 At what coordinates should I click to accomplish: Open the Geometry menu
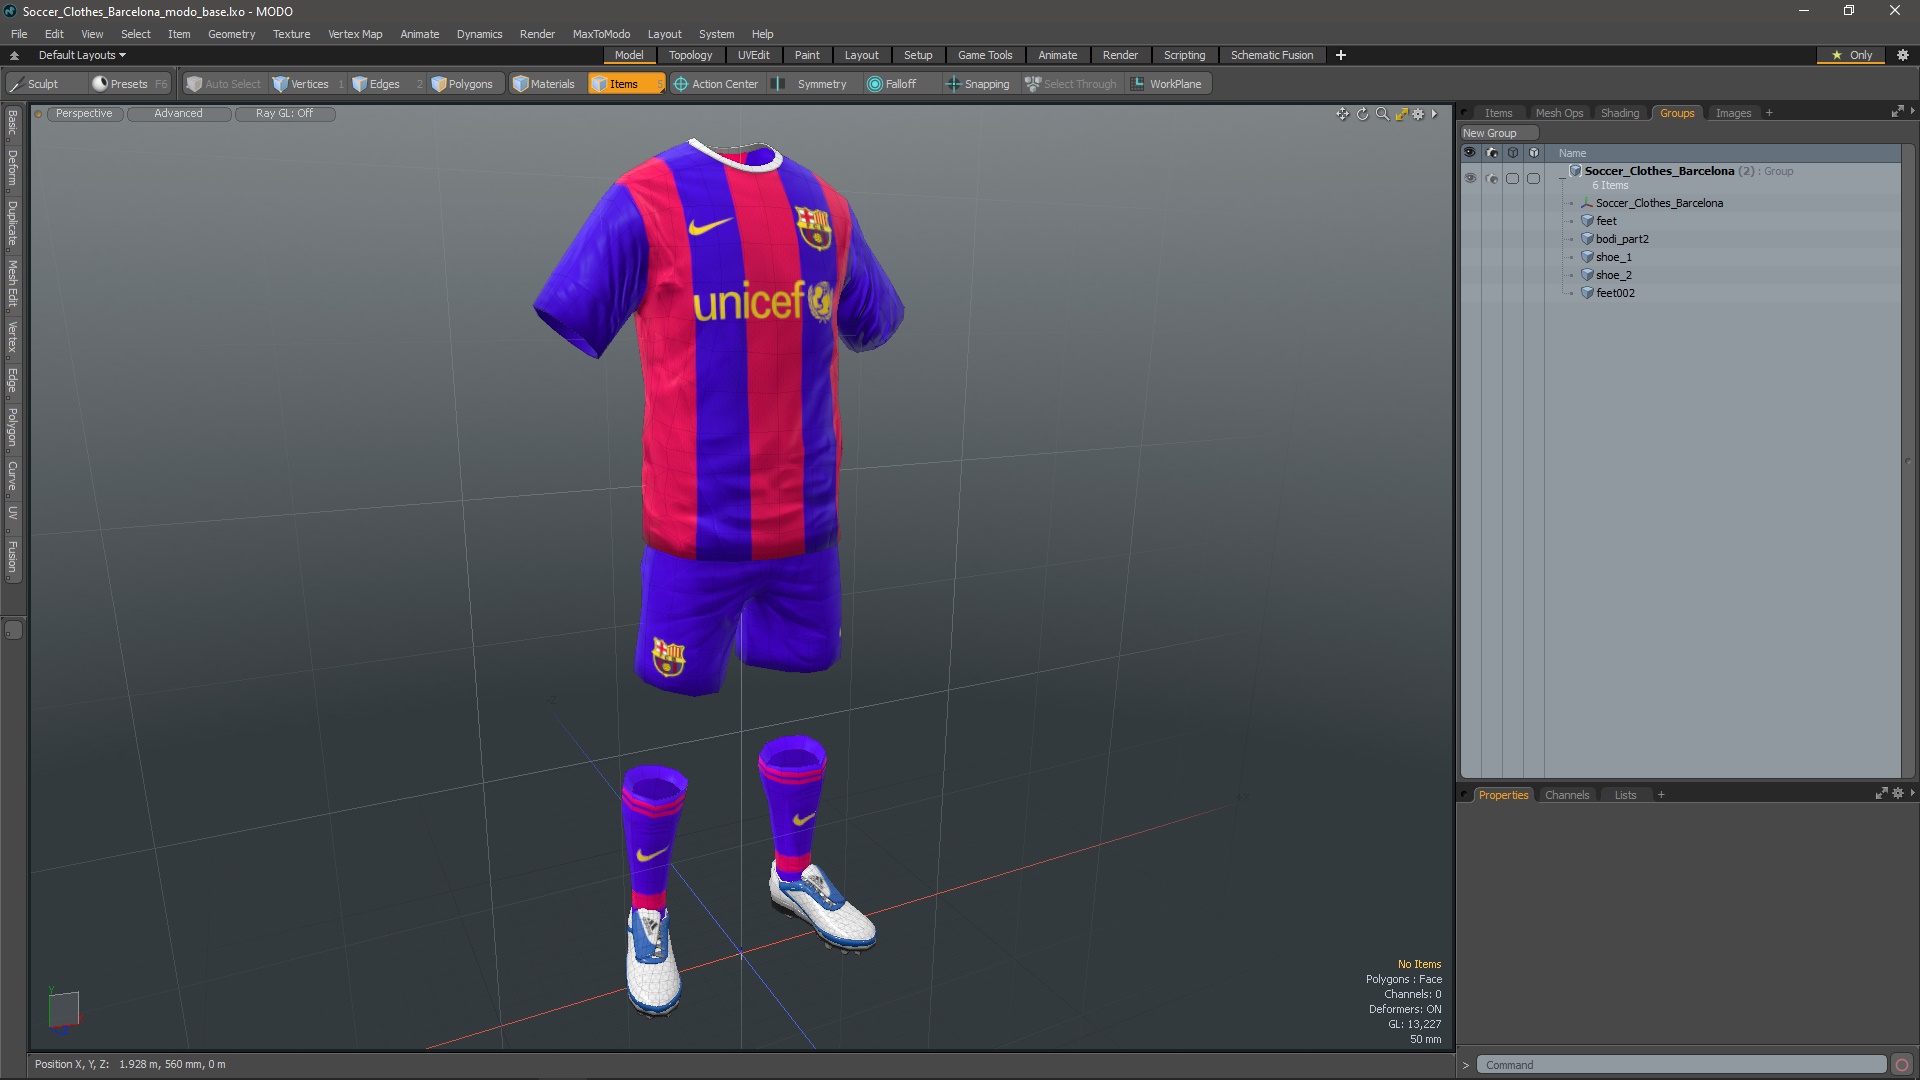(231, 34)
